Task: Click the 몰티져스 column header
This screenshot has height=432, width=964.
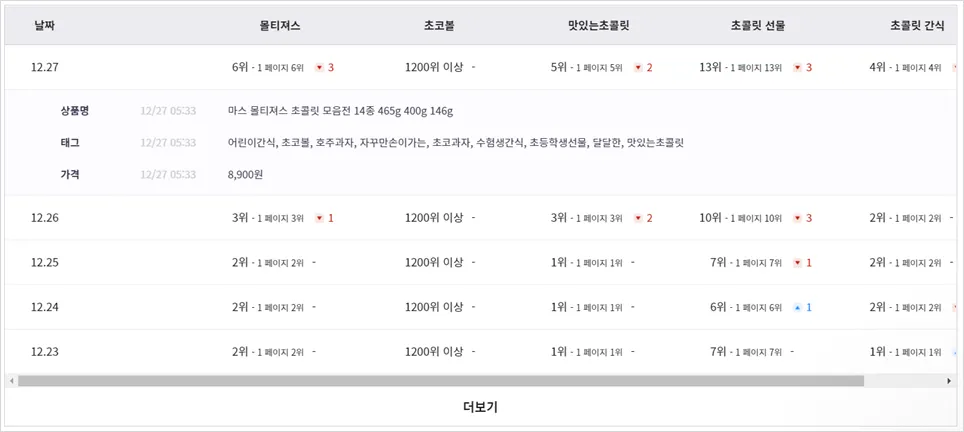Action: (x=279, y=26)
